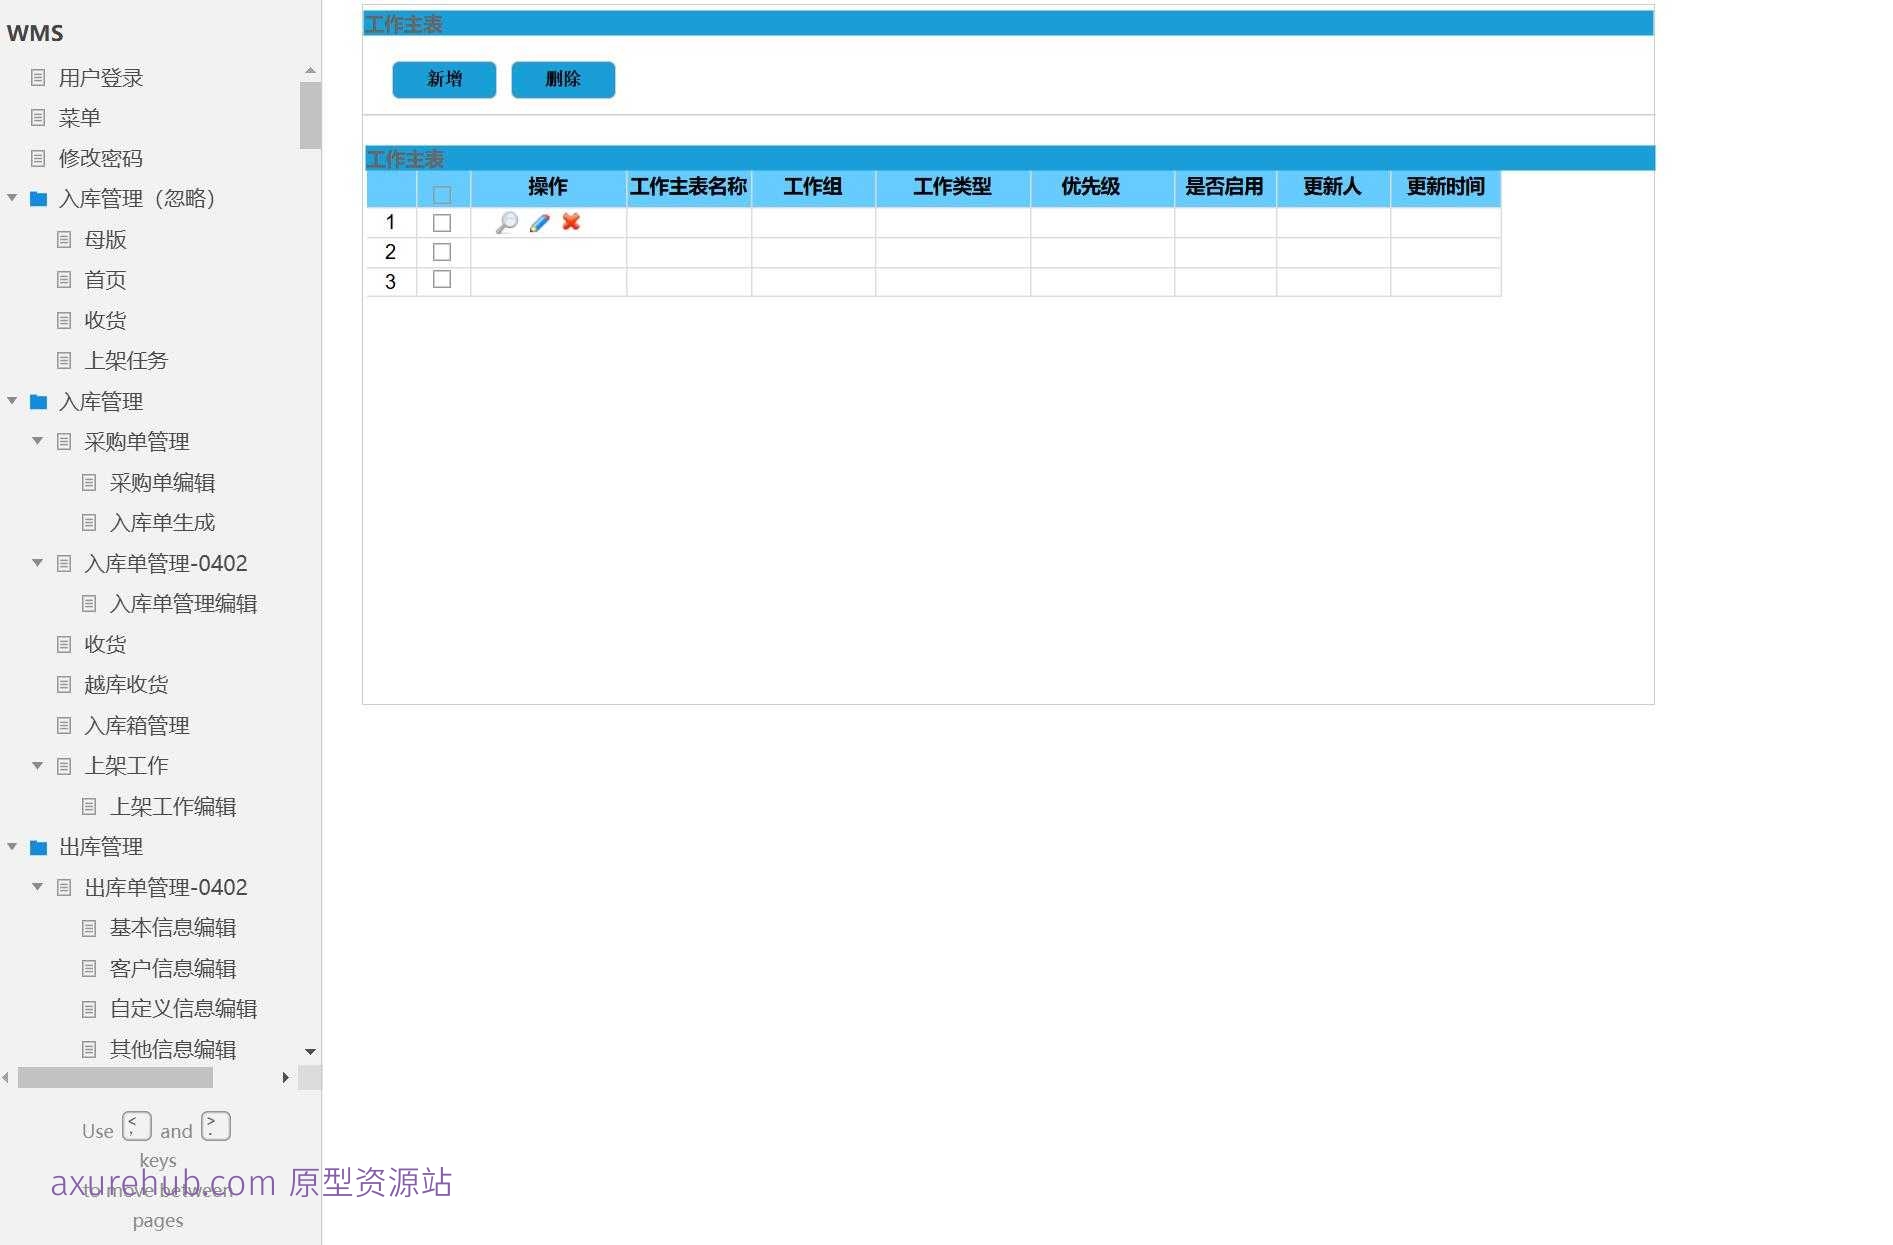Screen dimensions: 1893x1245
Task: Collapse the 上架工作 tree node
Action: [x=37, y=766]
